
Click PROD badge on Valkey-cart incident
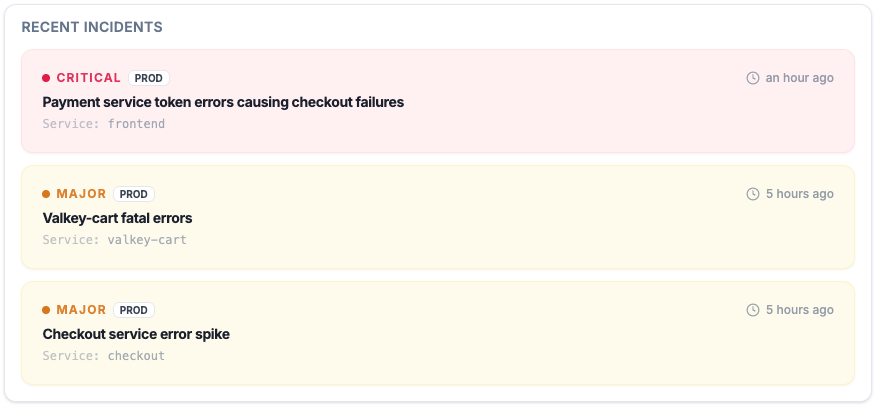coord(134,194)
